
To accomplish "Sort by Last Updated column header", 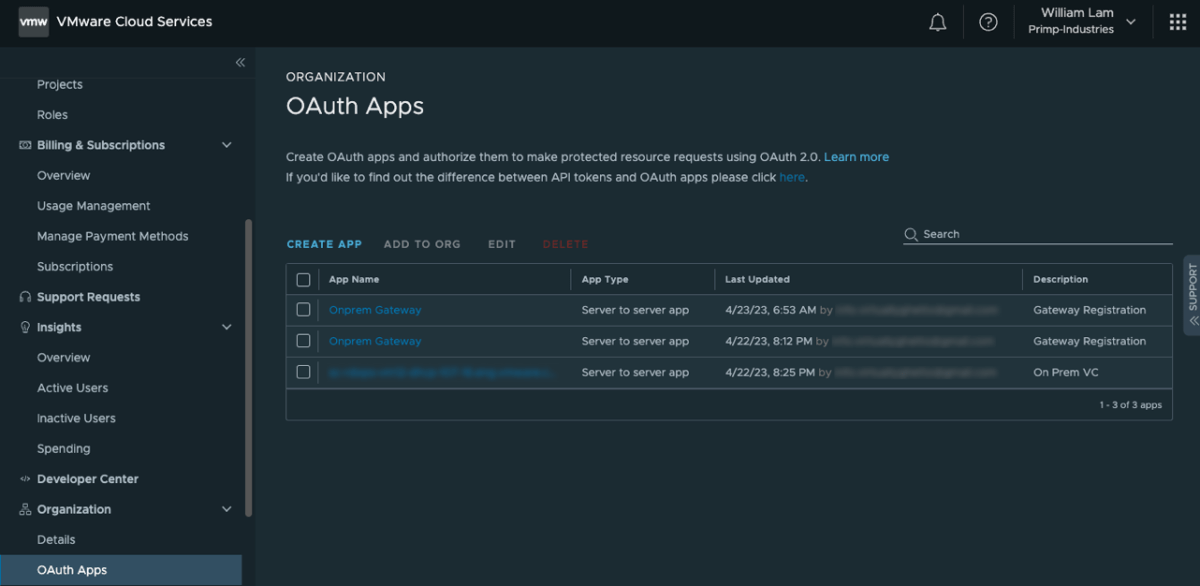I will (x=757, y=280).
